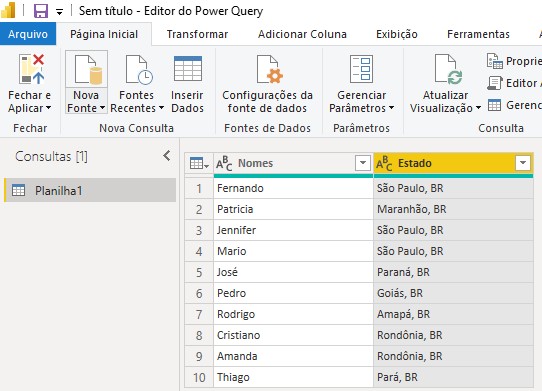
Task: Switch to Exibição tab
Action: (397, 34)
